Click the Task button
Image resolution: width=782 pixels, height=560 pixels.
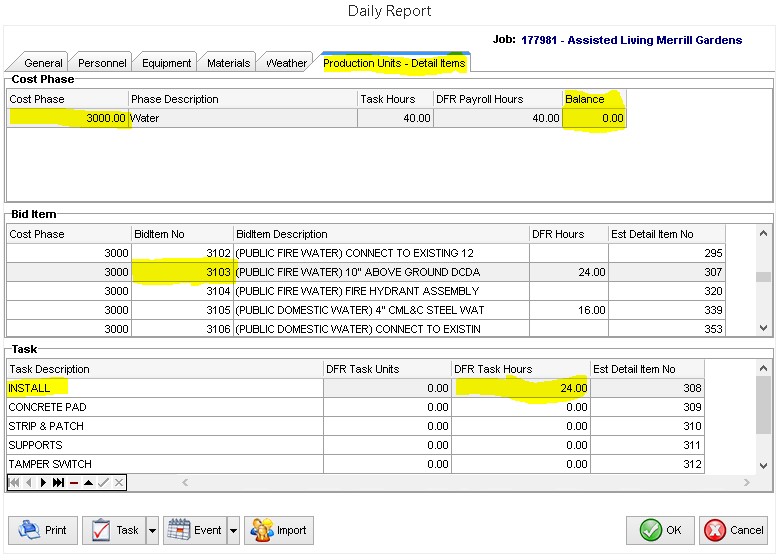click(115, 530)
